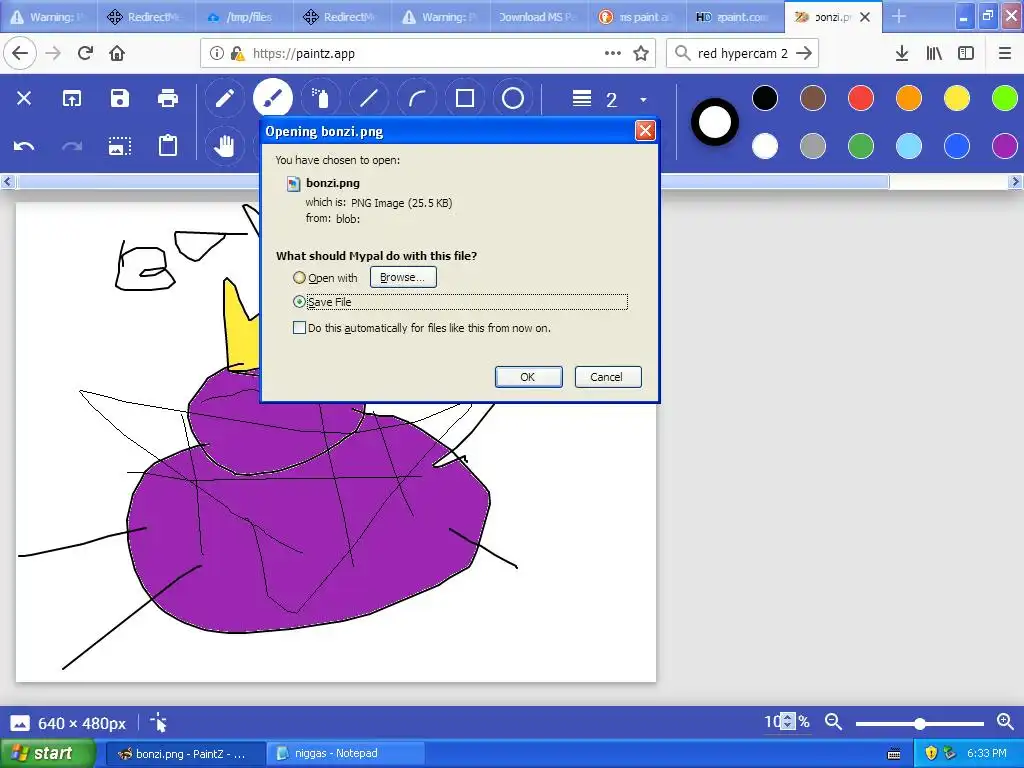Toggle the browser sidebar
This screenshot has height=768, width=1024.
[x=966, y=54]
